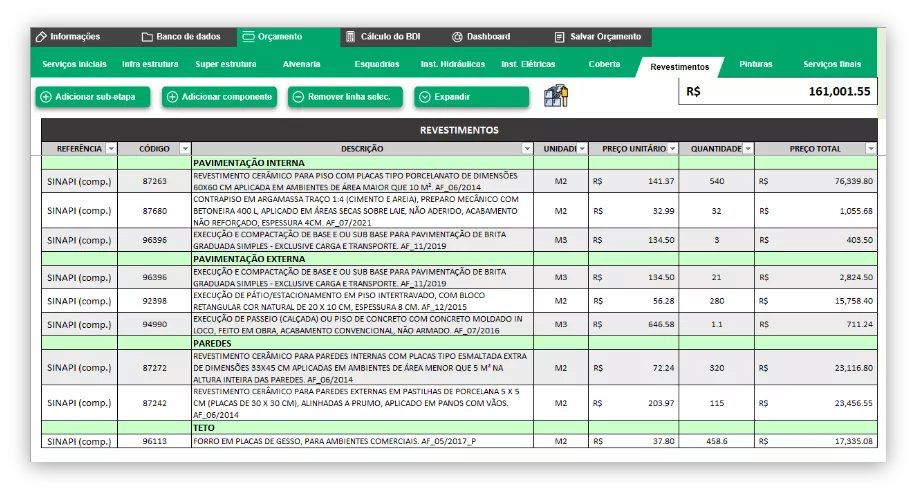
Task: Switch to Serviços iniciais stage
Action: tap(74, 64)
